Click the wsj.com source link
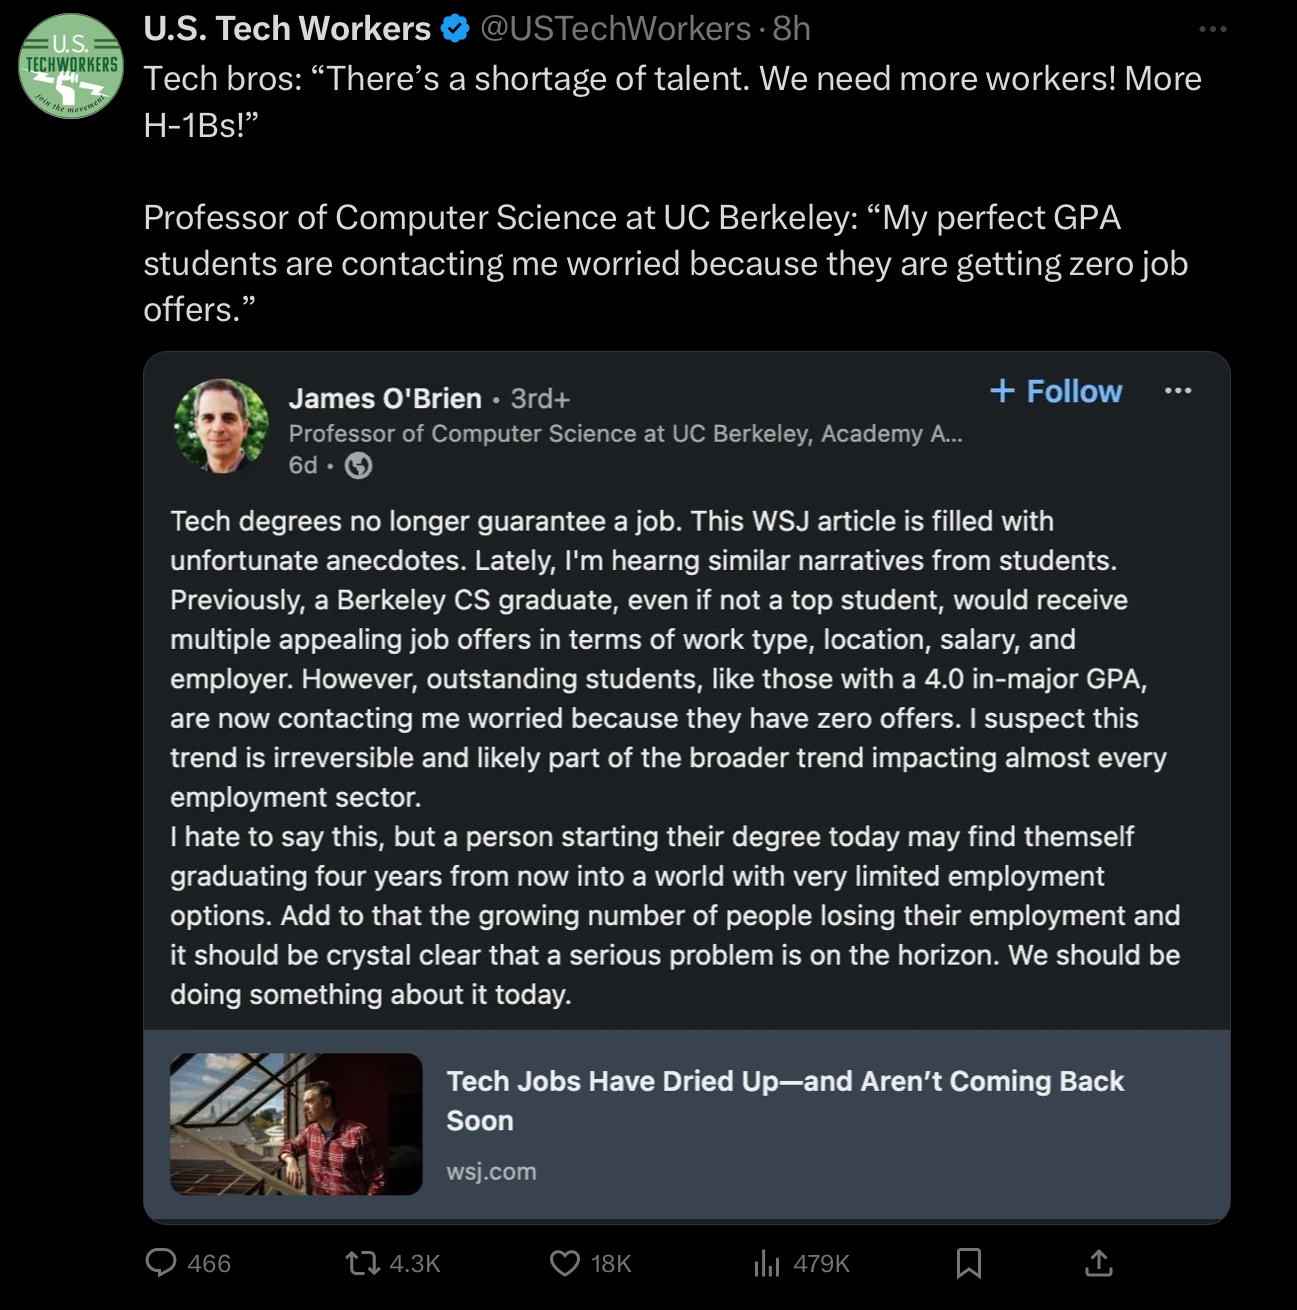1297x1310 pixels. (x=491, y=1172)
